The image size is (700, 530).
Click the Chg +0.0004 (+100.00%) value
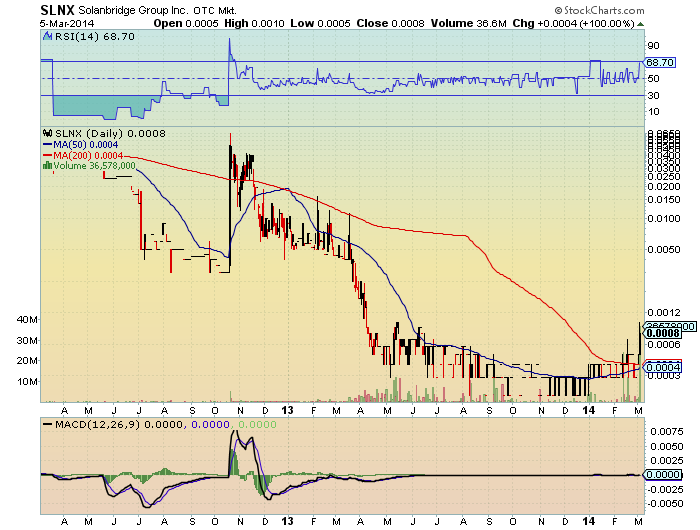coord(573,24)
